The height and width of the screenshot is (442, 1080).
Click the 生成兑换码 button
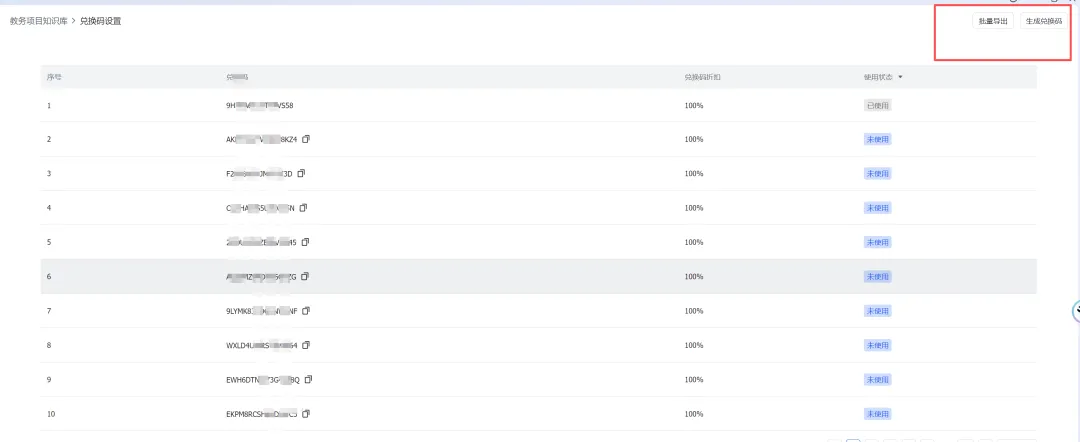point(1043,21)
